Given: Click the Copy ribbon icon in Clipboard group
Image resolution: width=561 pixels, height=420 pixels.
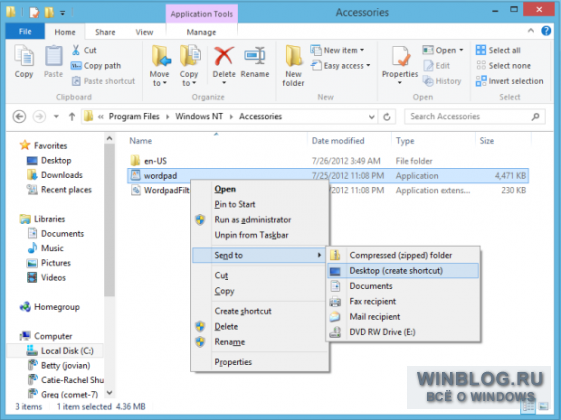Looking at the screenshot, I should pos(24,62).
